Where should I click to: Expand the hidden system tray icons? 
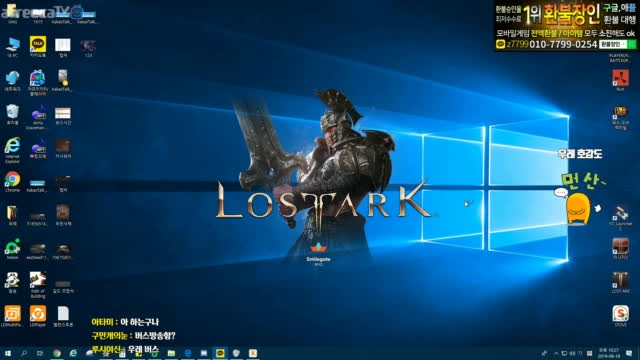[556, 353]
